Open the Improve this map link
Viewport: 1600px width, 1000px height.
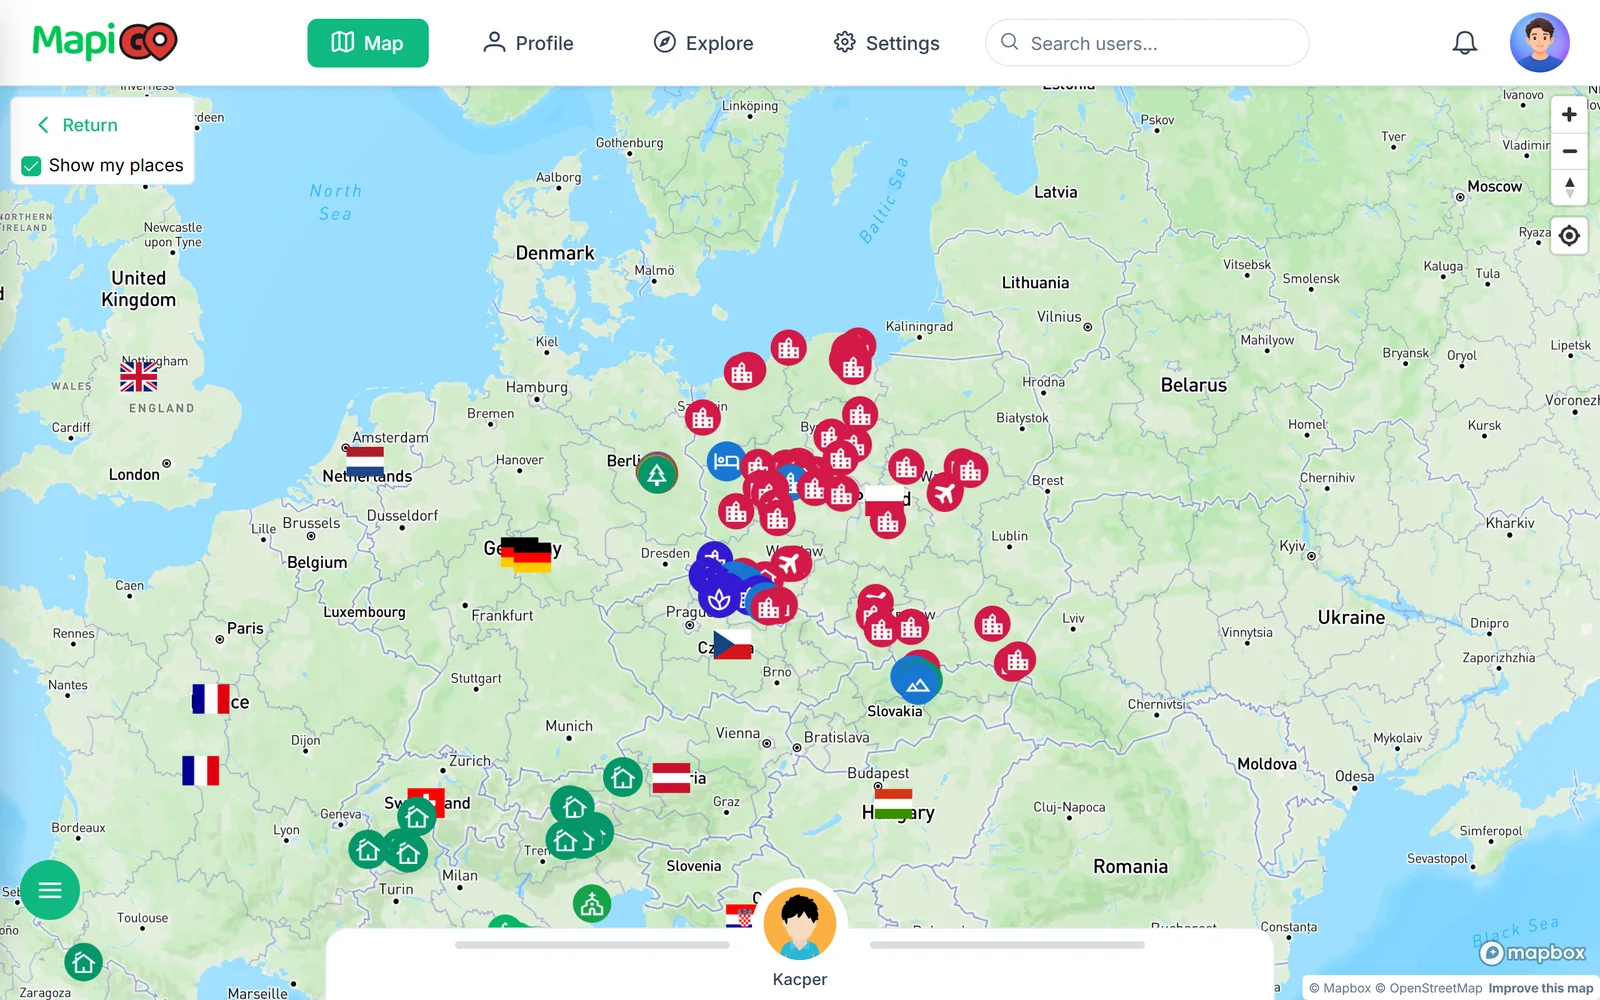pyautogui.click(x=1540, y=988)
